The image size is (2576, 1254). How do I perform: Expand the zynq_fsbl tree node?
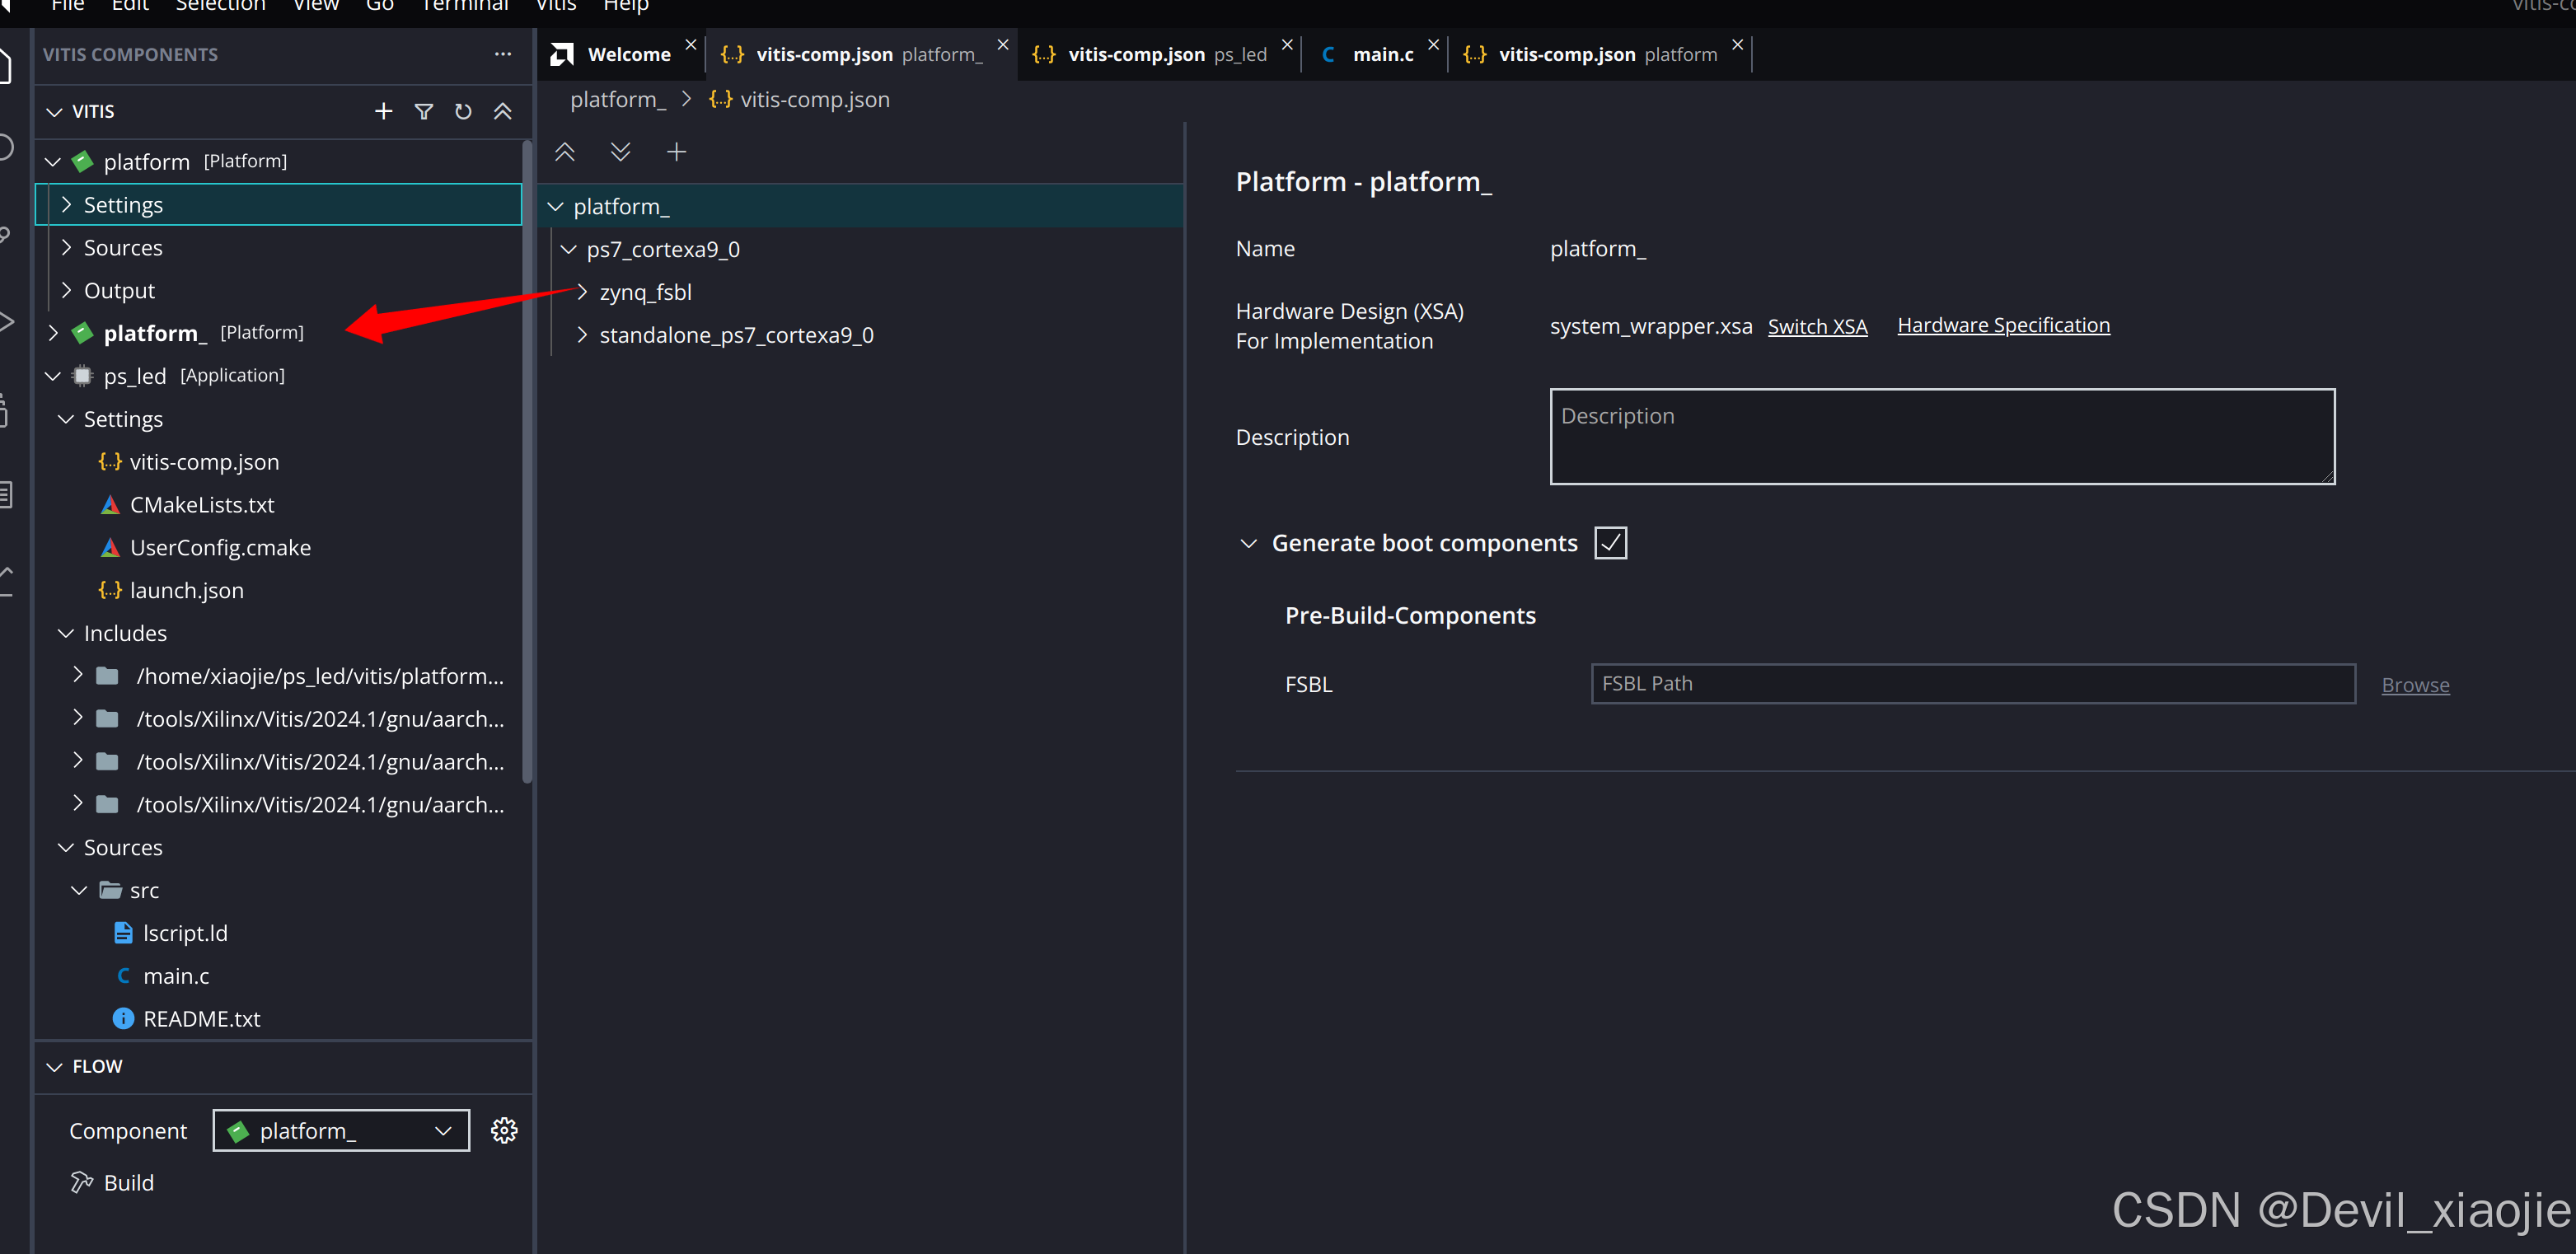coord(582,292)
